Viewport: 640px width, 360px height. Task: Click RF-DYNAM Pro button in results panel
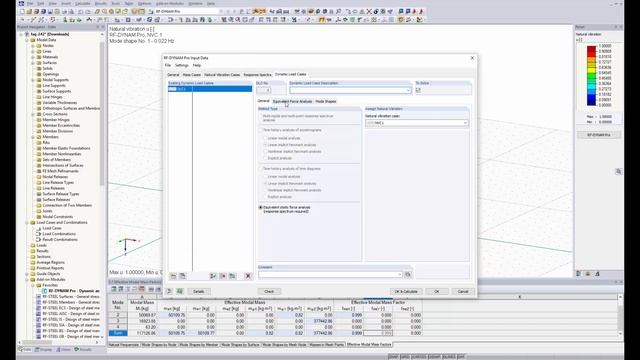click(599, 135)
